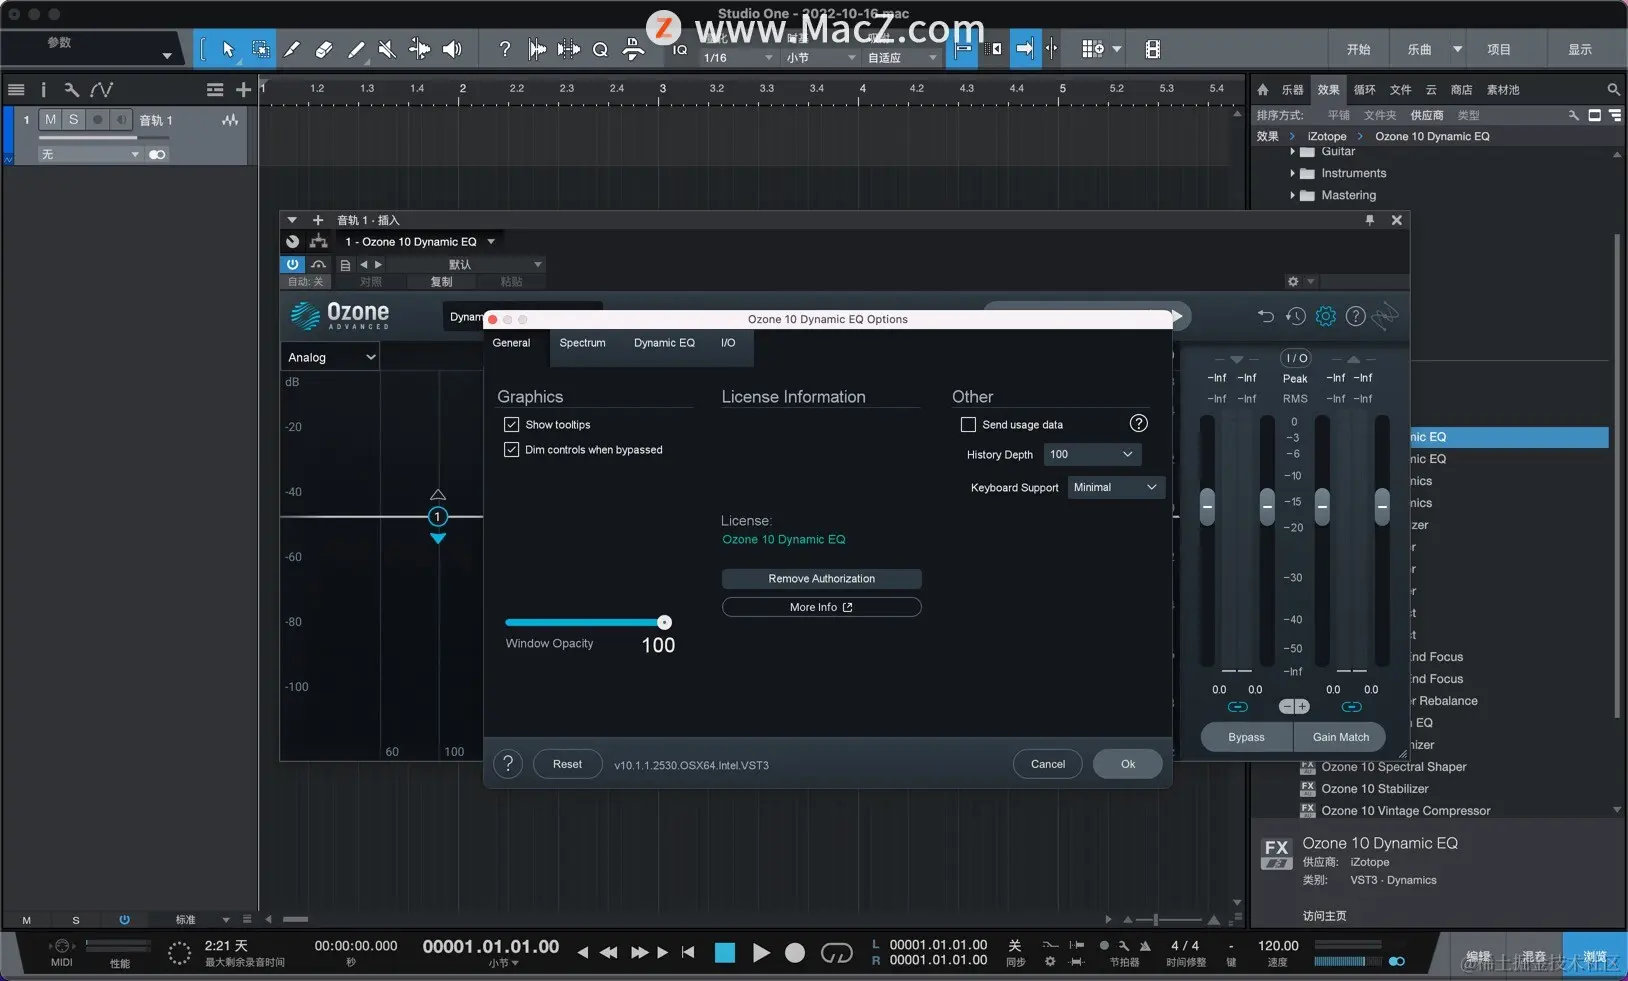Switch to the Dynamic EQ options tab
The width and height of the screenshot is (1628, 981).
[664, 343]
